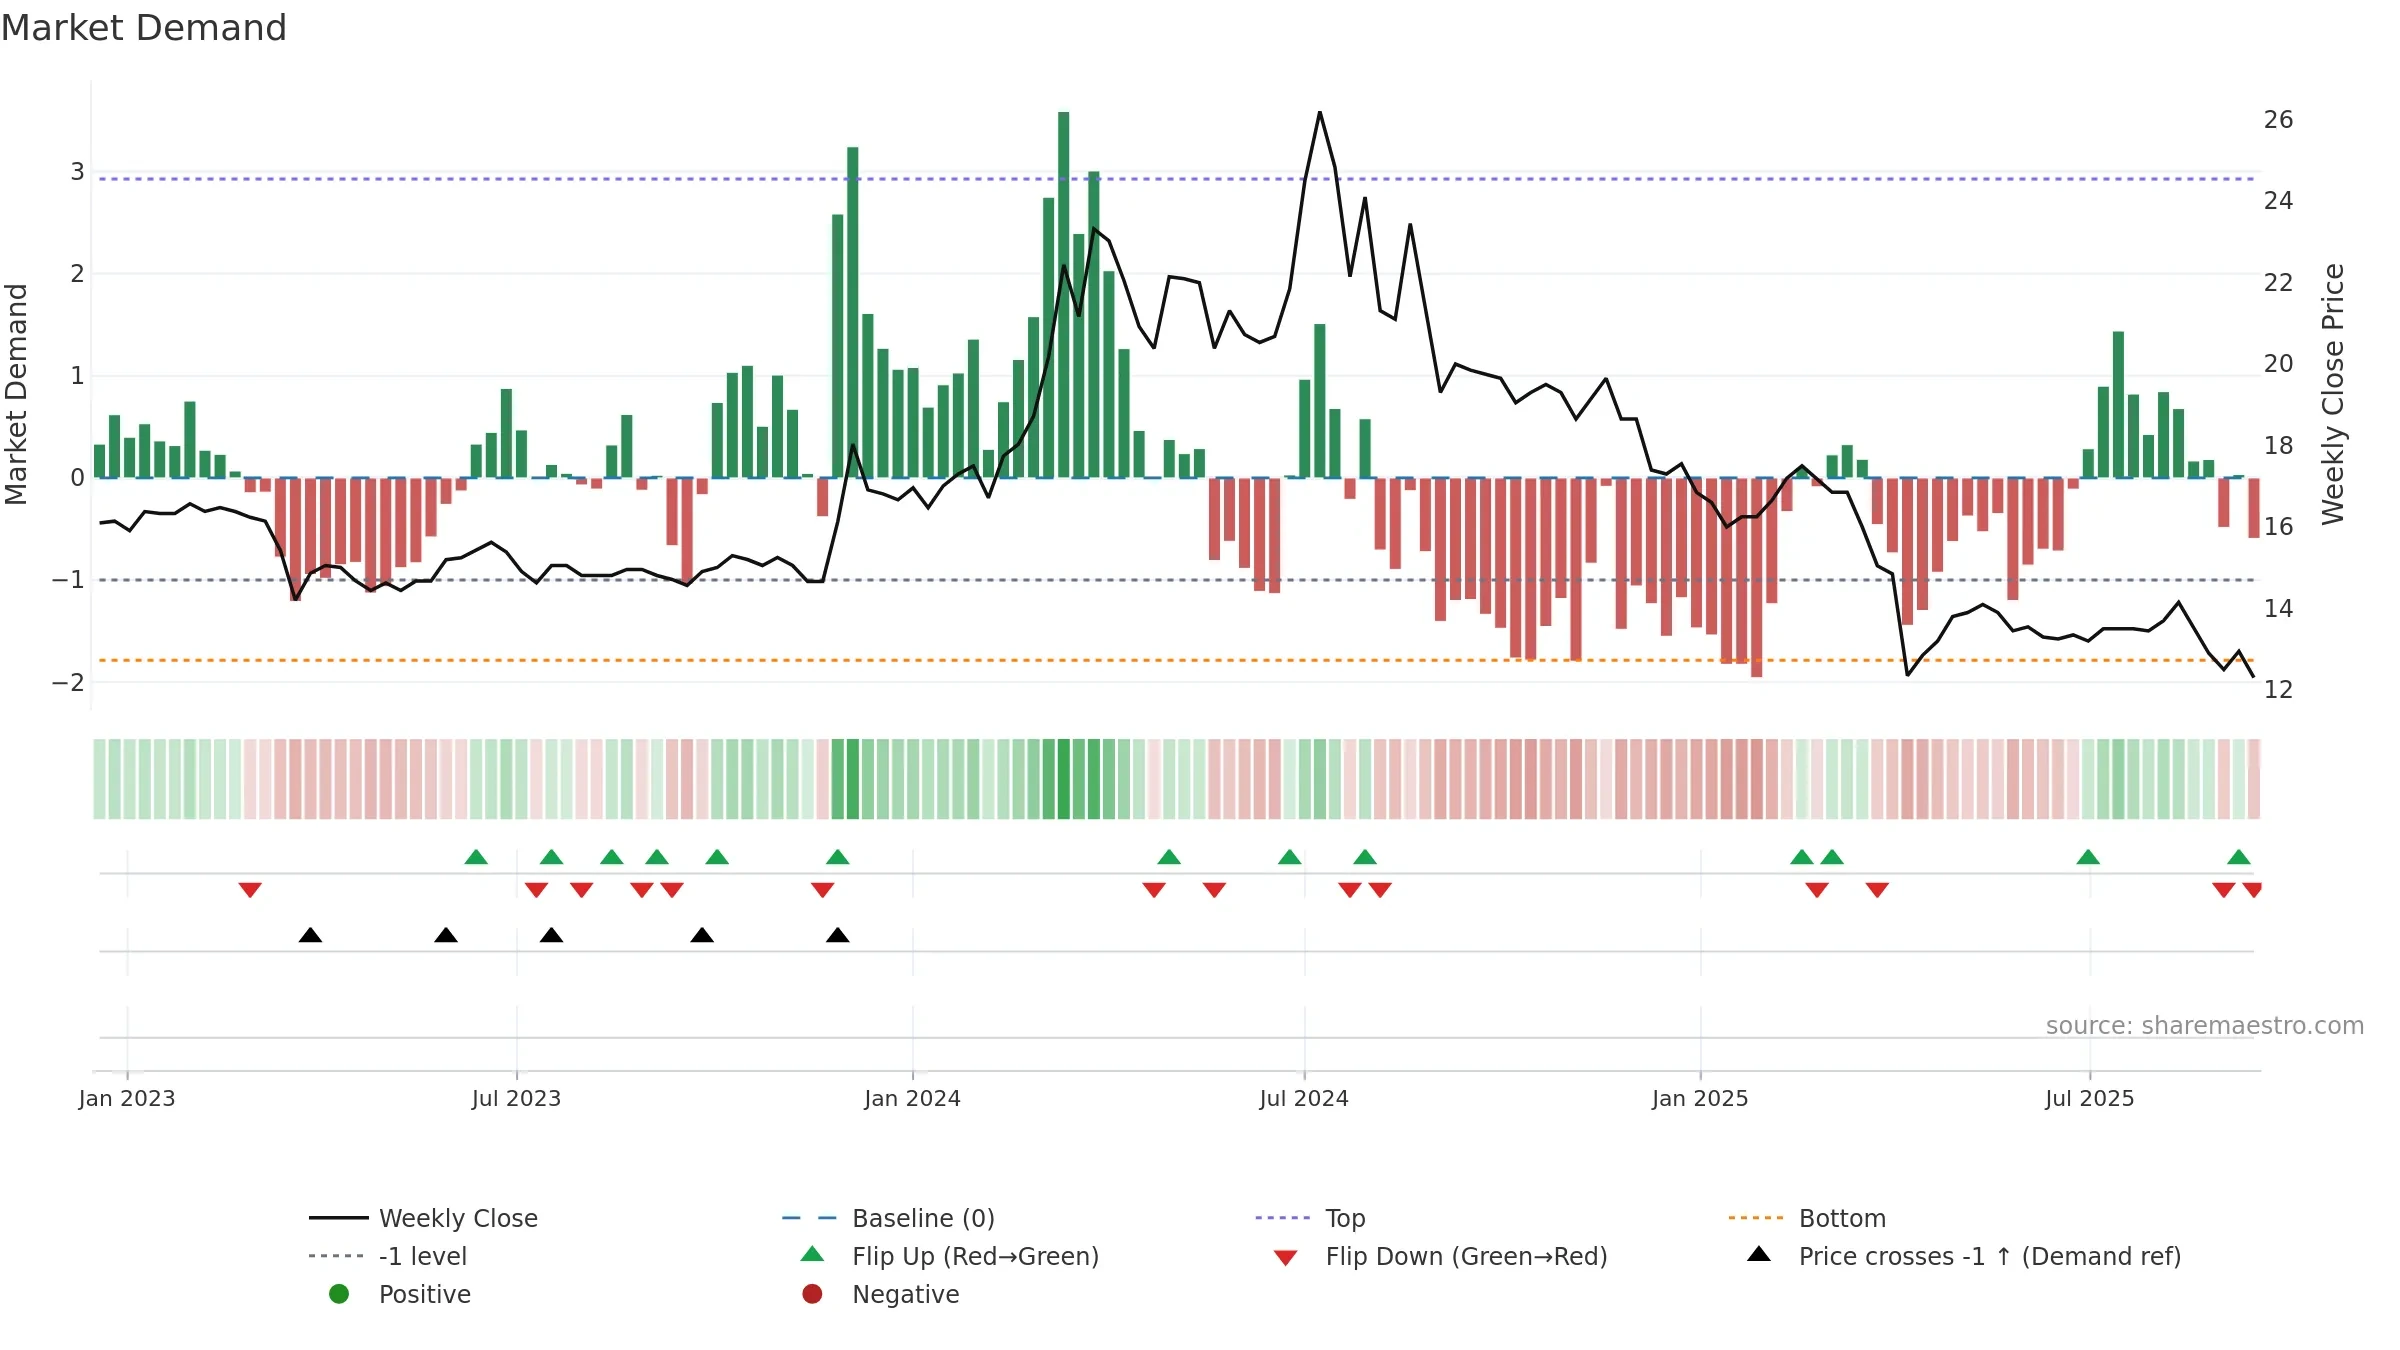Click the Jul 2023 axis label
This screenshot has width=2400, height=1350.
(x=516, y=1098)
